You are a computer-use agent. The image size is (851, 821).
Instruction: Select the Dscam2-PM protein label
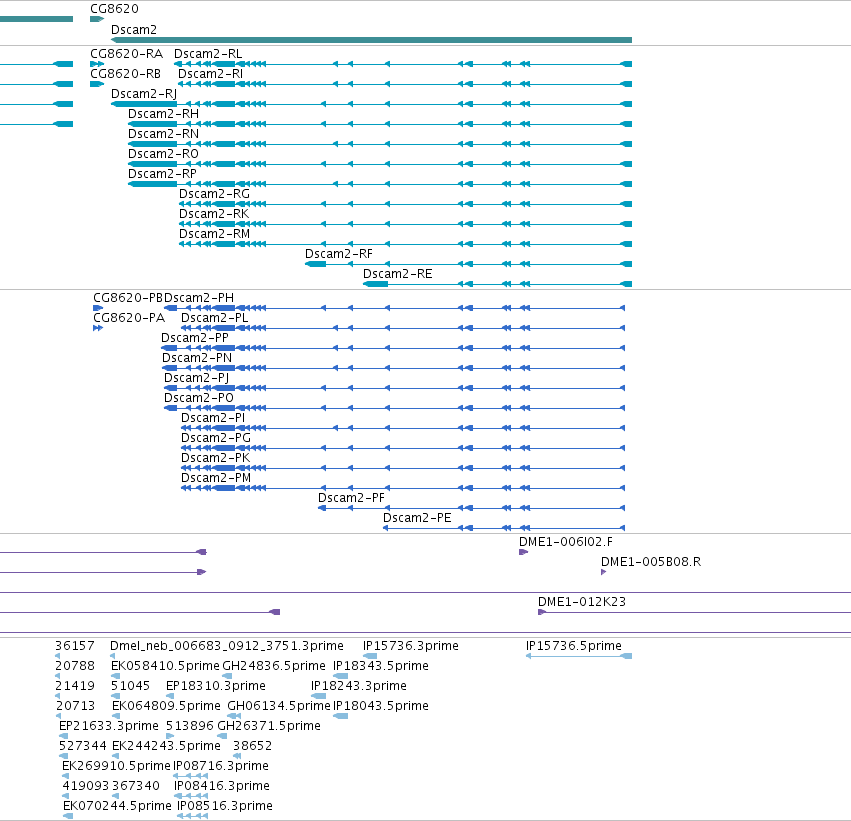(216, 478)
